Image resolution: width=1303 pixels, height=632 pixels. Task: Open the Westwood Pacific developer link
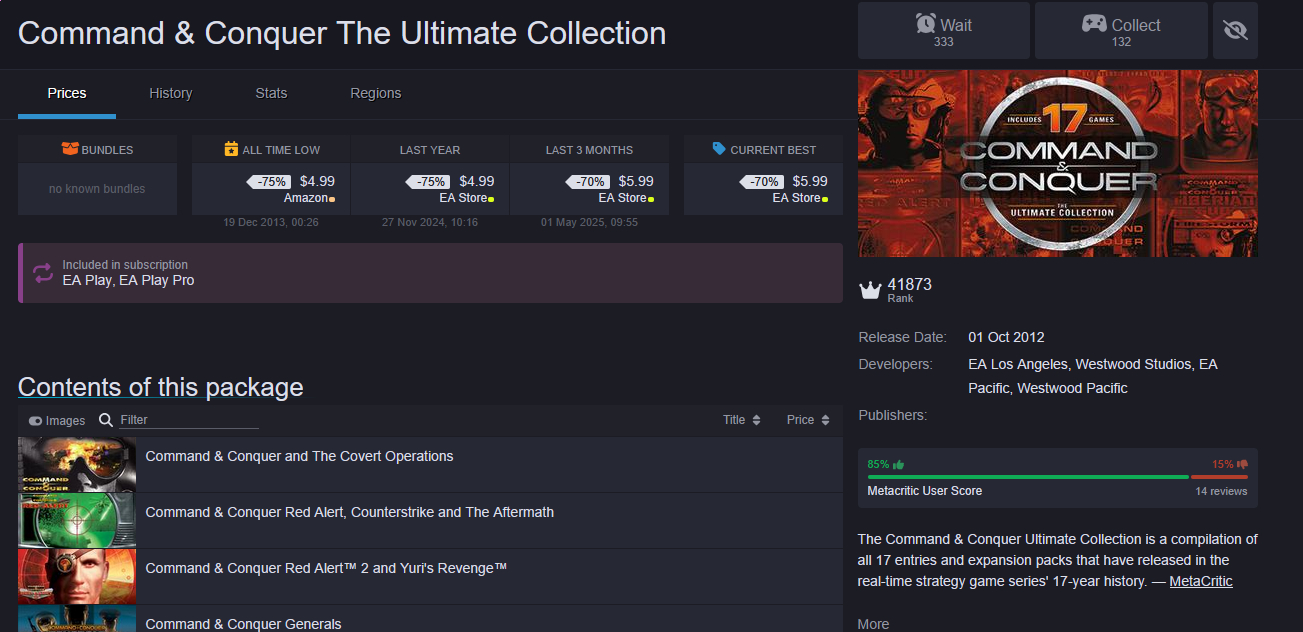(x=1072, y=388)
